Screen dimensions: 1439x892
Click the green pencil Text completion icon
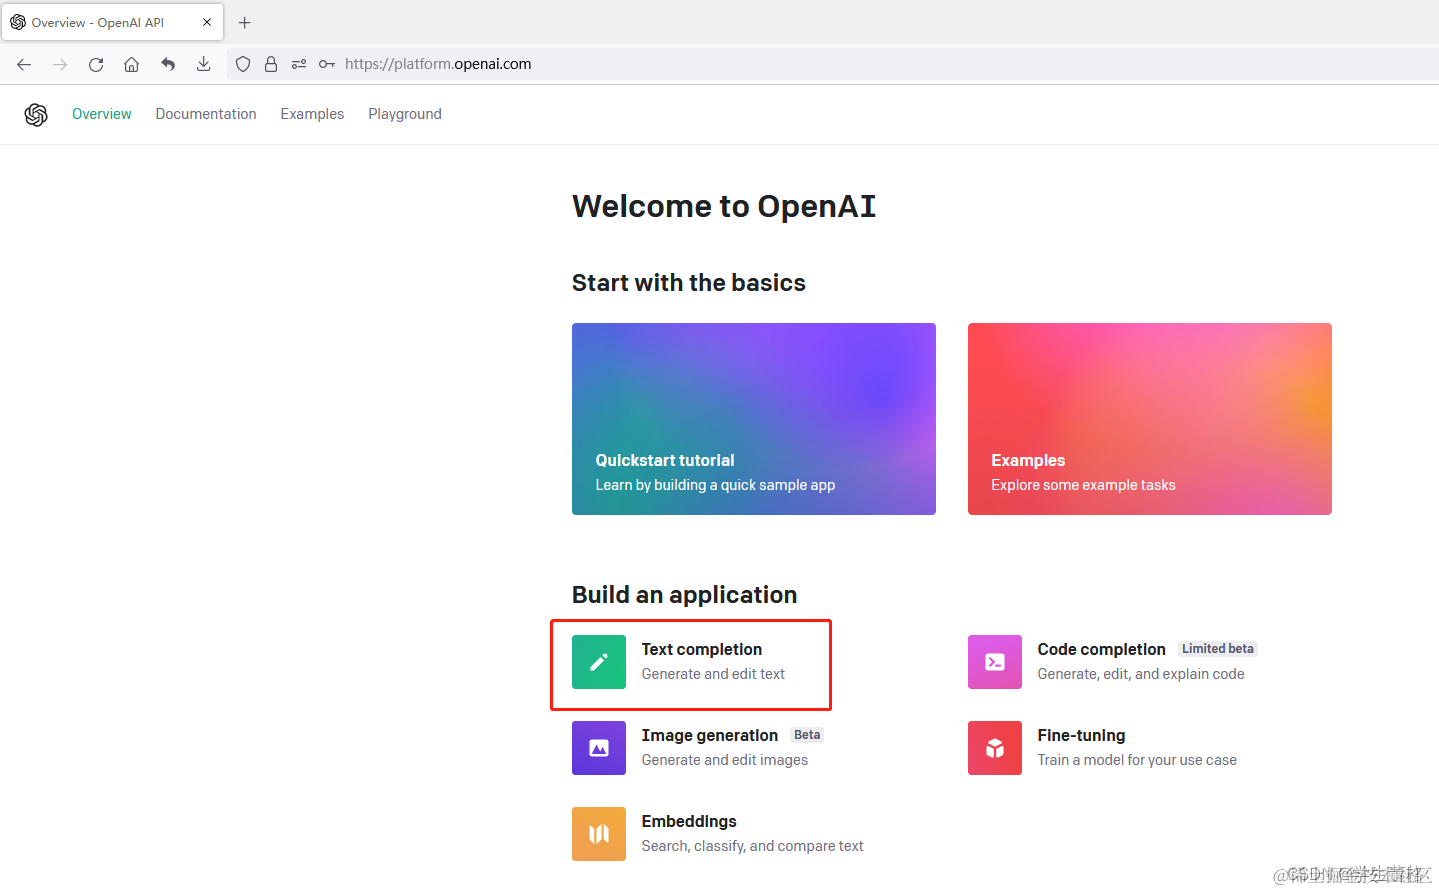click(599, 662)
